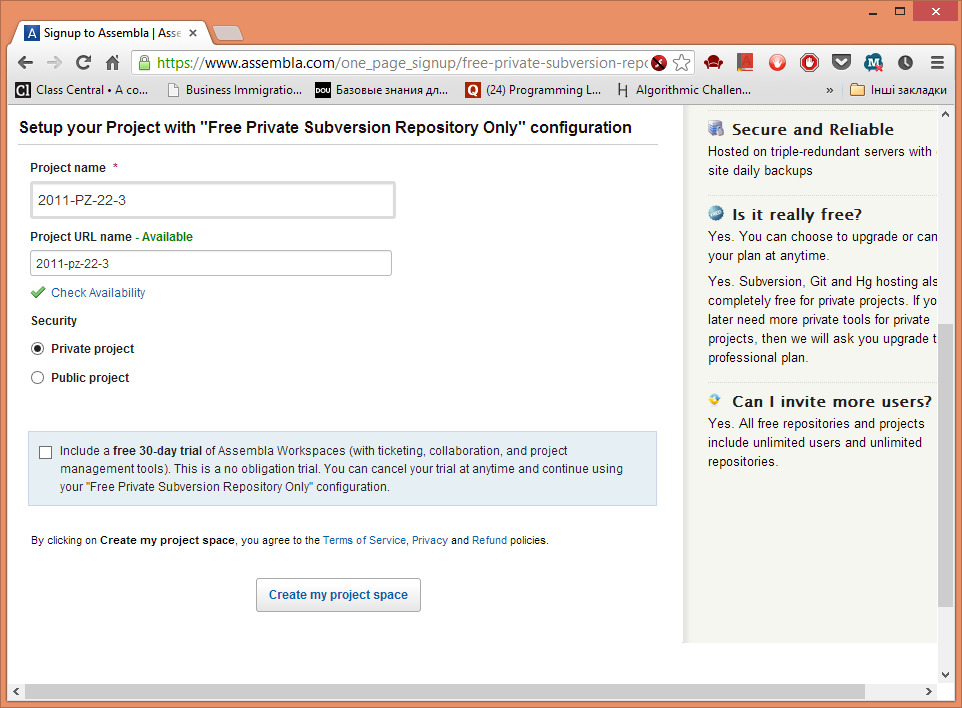Go back using browser back arrow
This screenshot has height=708, width=962.
point(25,62)
